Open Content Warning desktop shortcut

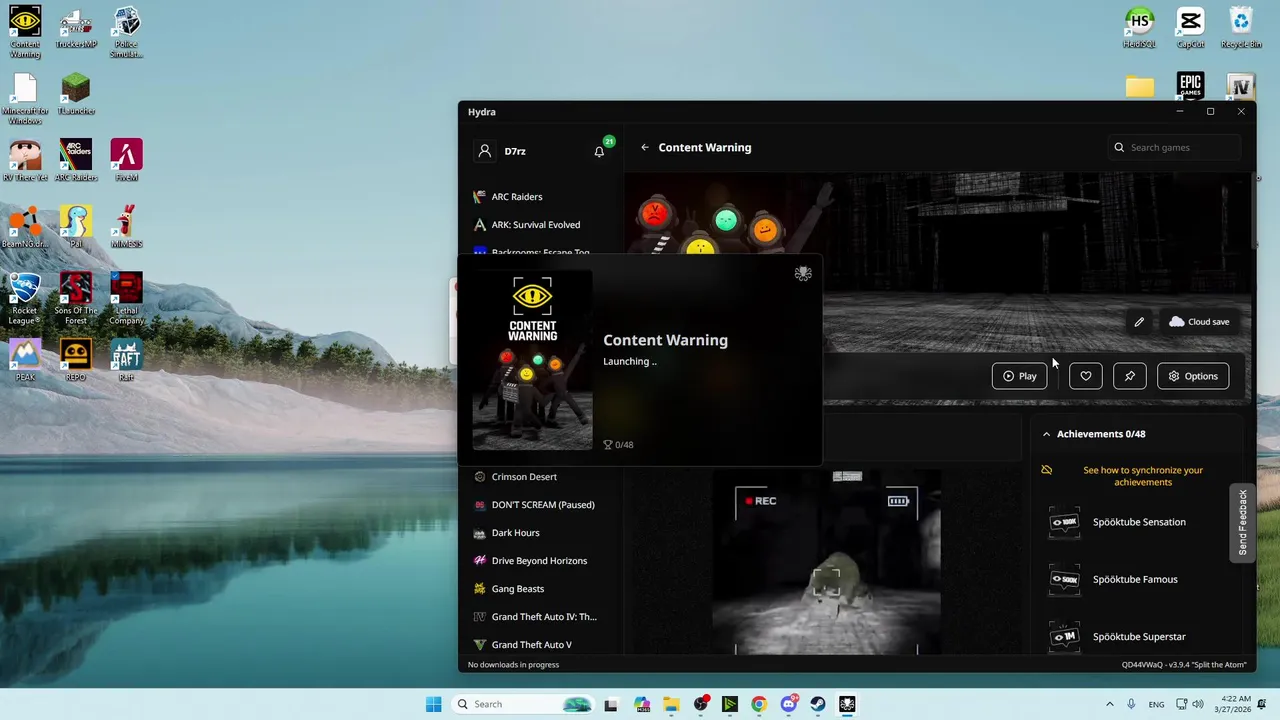(25, 32)
